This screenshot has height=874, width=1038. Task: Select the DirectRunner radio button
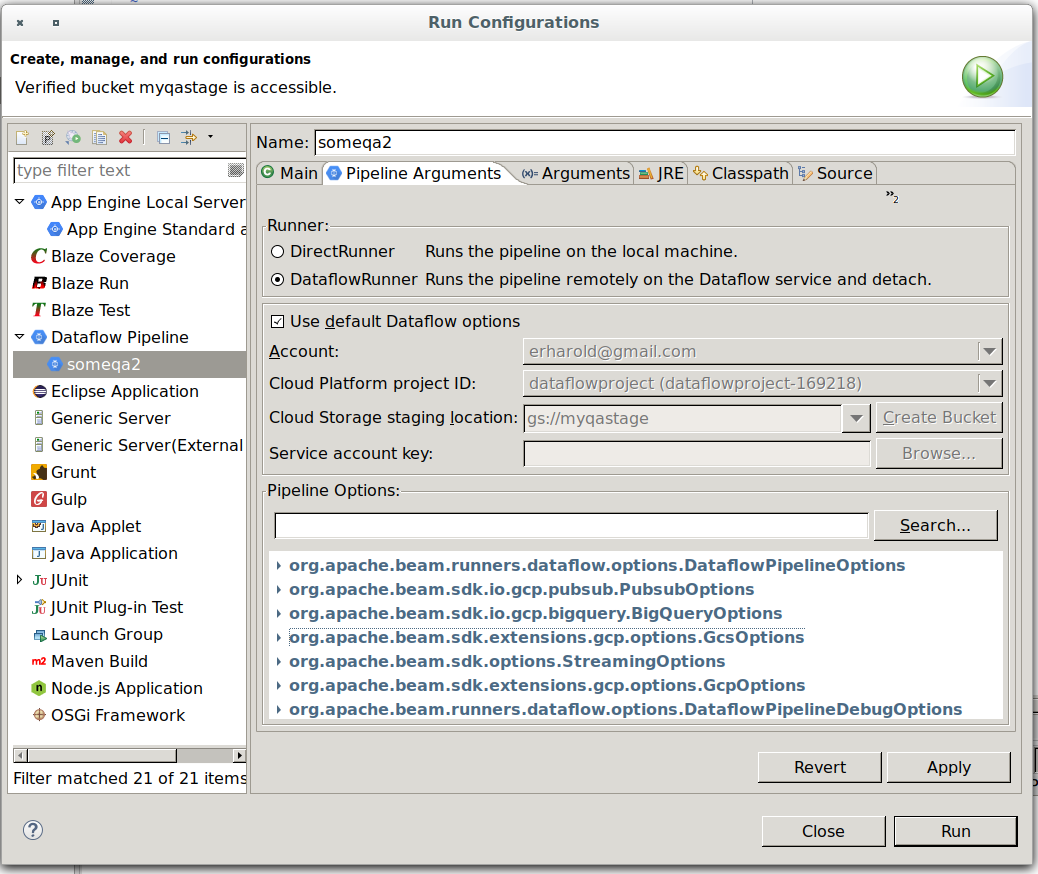[277, 252]
